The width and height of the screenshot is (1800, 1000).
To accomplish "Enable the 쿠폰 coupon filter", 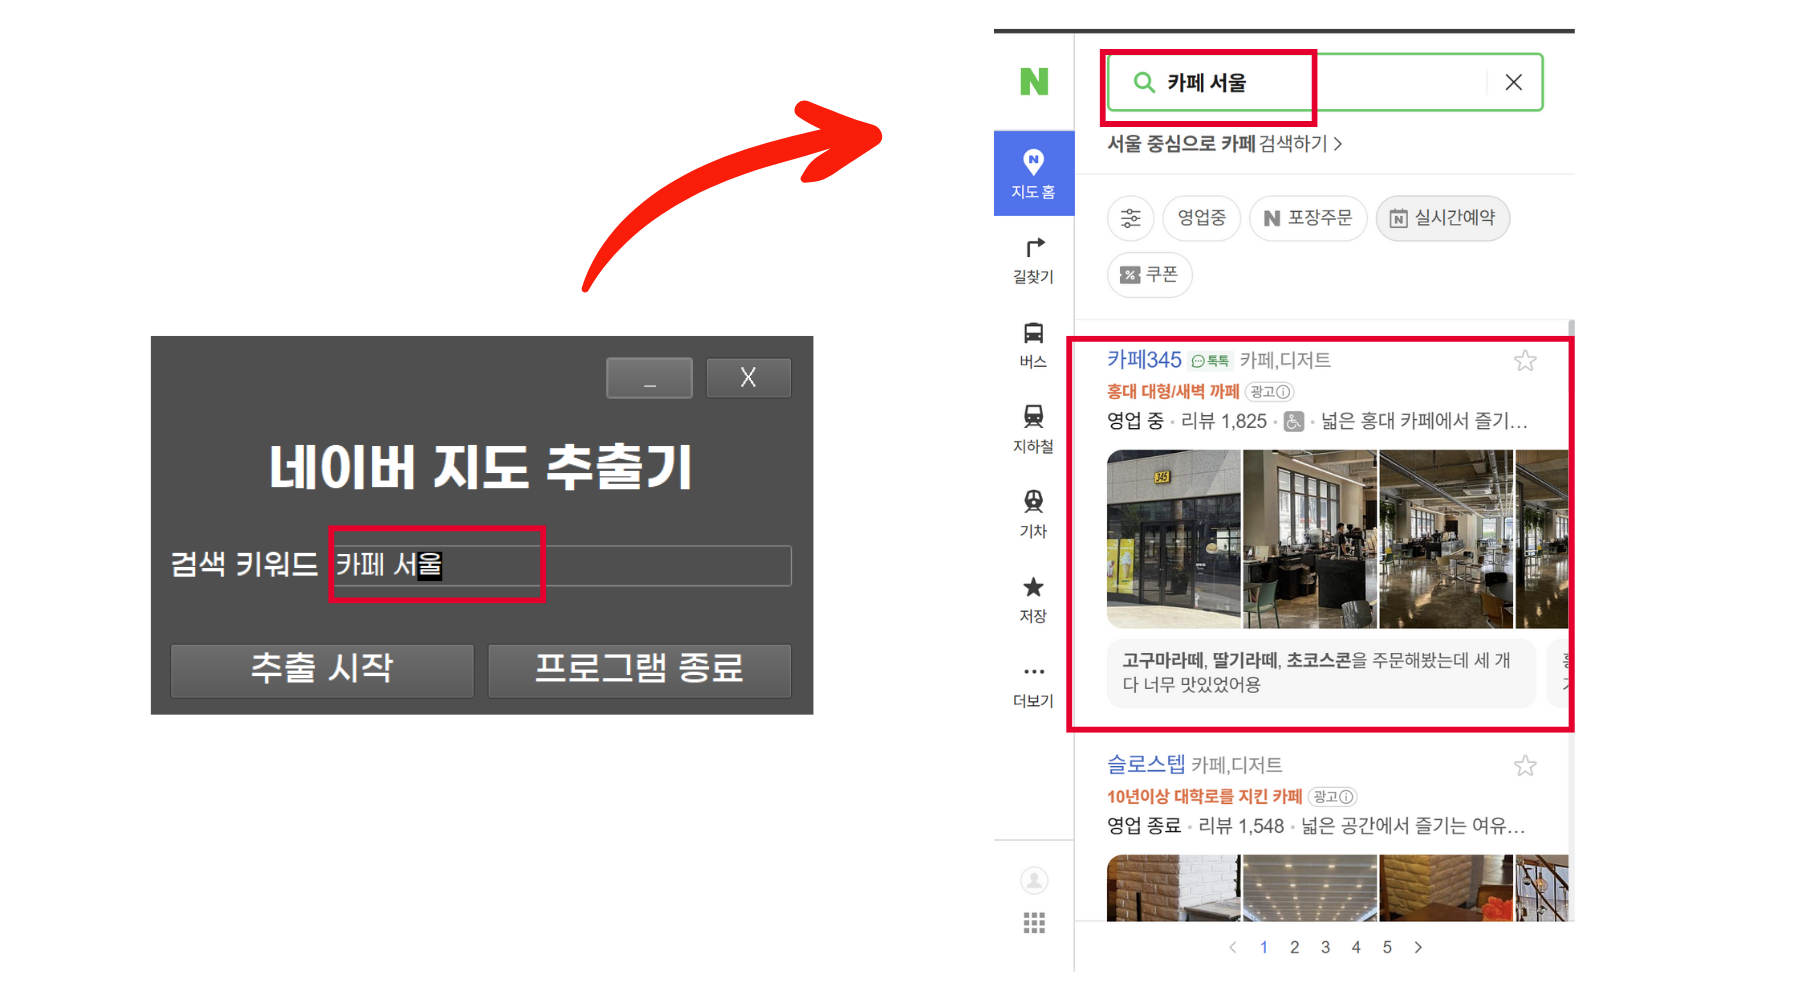I will pos(1149,274).
